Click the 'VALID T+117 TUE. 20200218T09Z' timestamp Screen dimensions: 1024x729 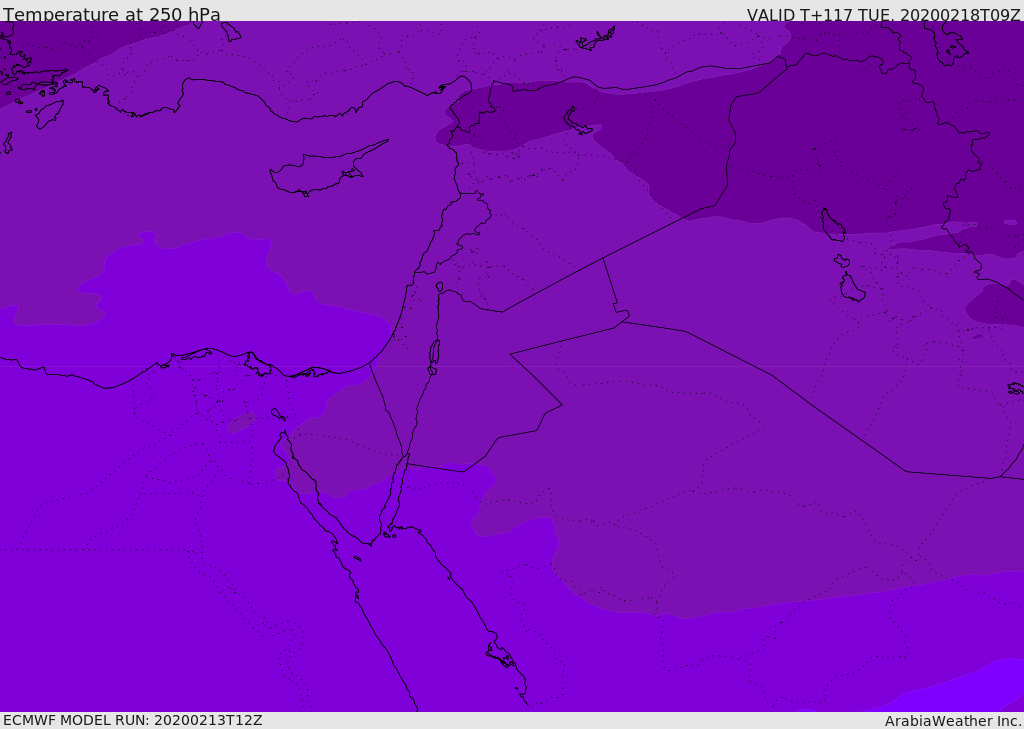(x=884, y=14)
